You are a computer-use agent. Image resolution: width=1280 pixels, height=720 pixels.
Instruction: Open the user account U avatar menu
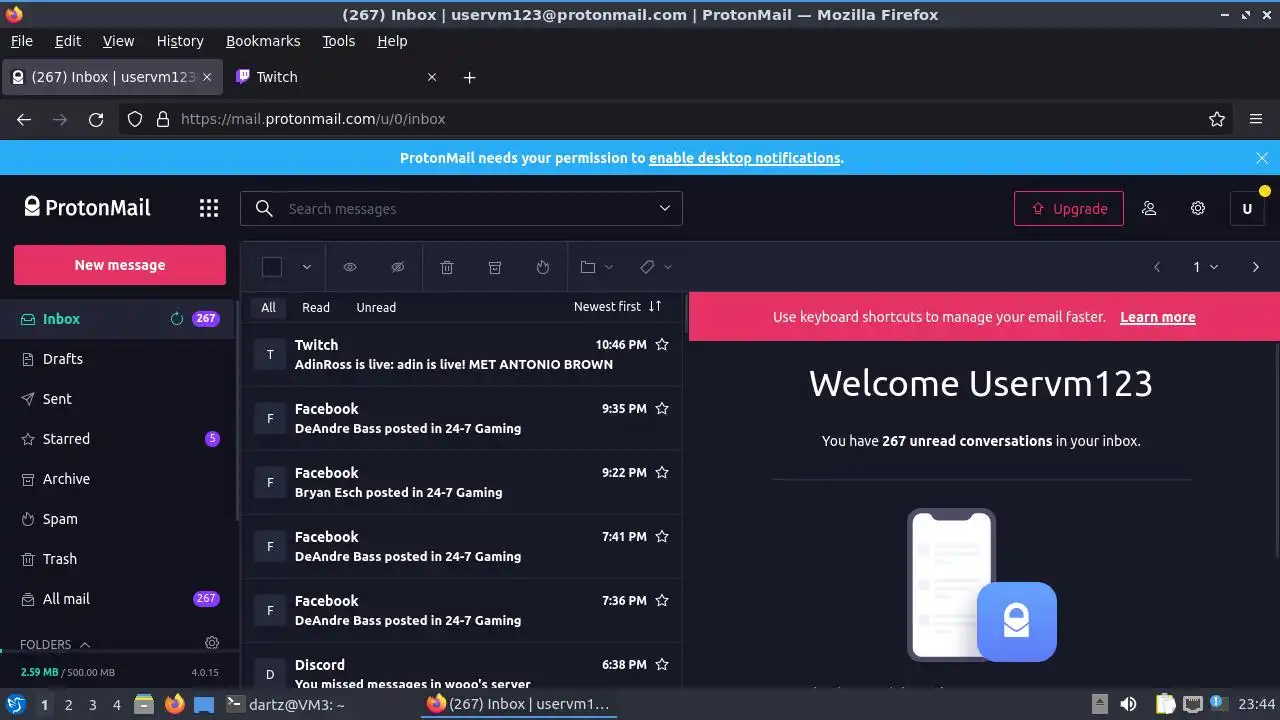point(1247,209)
